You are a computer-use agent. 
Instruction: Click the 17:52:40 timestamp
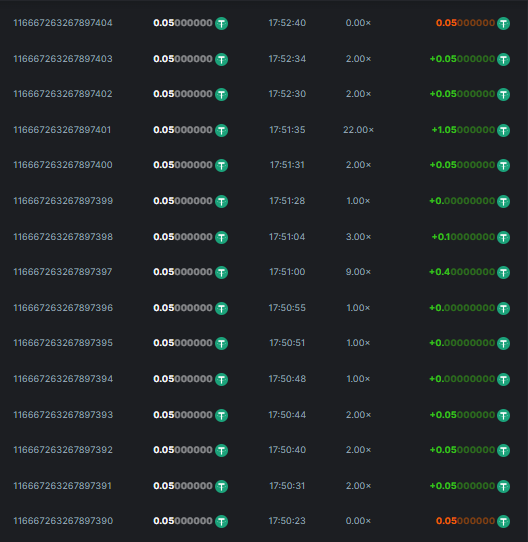click(x=287, y=23)
